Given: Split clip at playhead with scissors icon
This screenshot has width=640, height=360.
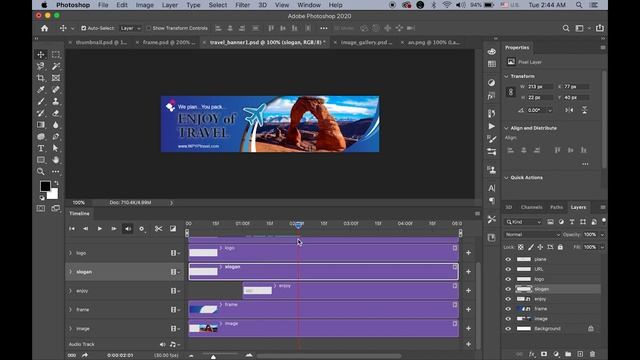Looking at the screenshot, I should click(x=158, y=229).
